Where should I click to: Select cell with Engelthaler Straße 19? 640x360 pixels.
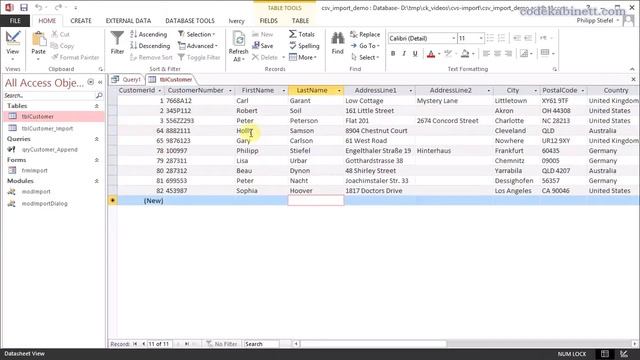pyautogui.click(x=380, y=151)
